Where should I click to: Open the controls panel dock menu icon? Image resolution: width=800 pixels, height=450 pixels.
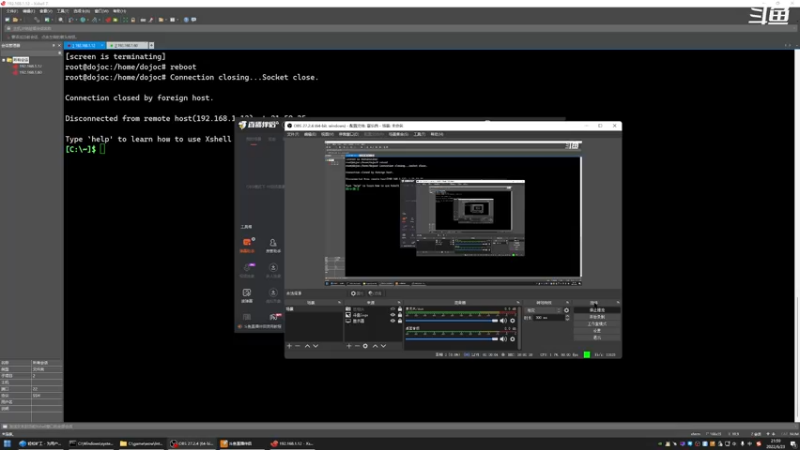(x=618, y=303)
